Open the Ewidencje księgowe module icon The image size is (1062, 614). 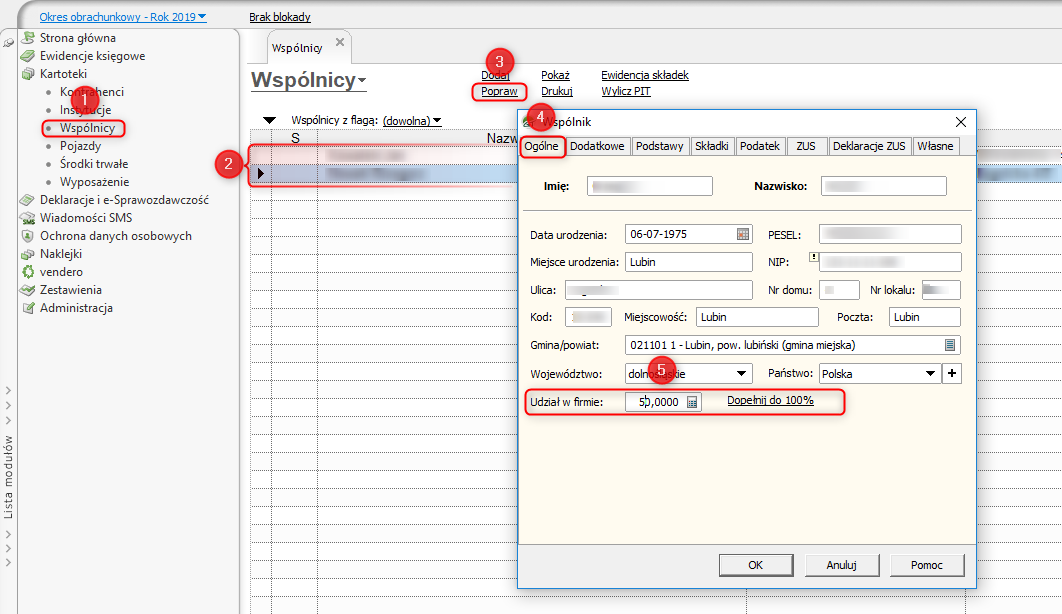pos(29,56)
